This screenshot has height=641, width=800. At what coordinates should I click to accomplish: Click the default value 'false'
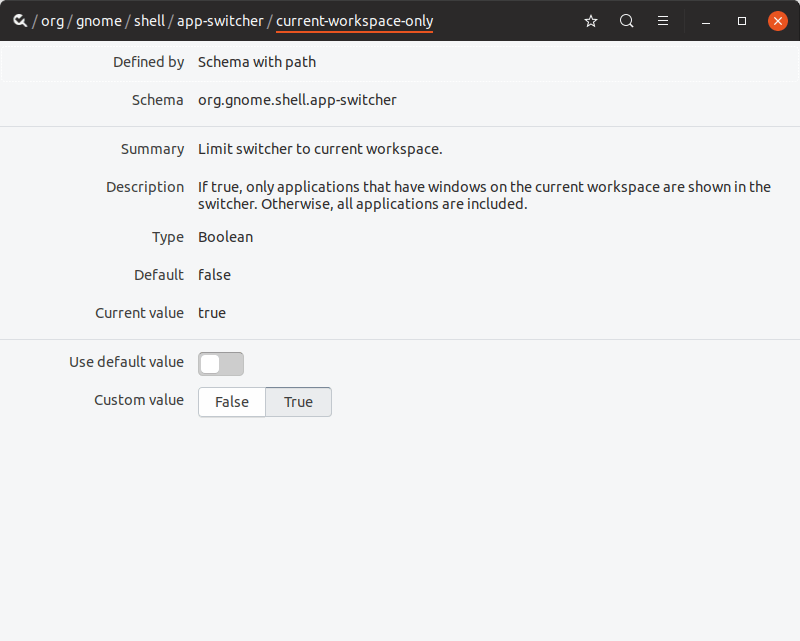tap(214, 275)
